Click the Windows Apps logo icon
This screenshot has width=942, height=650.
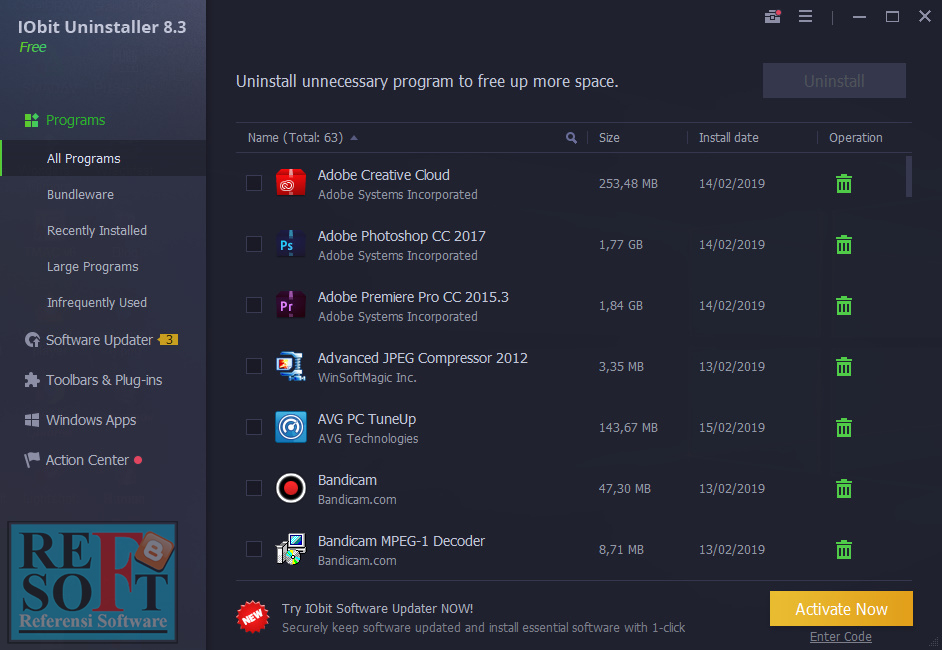click(x=32, y=420)
